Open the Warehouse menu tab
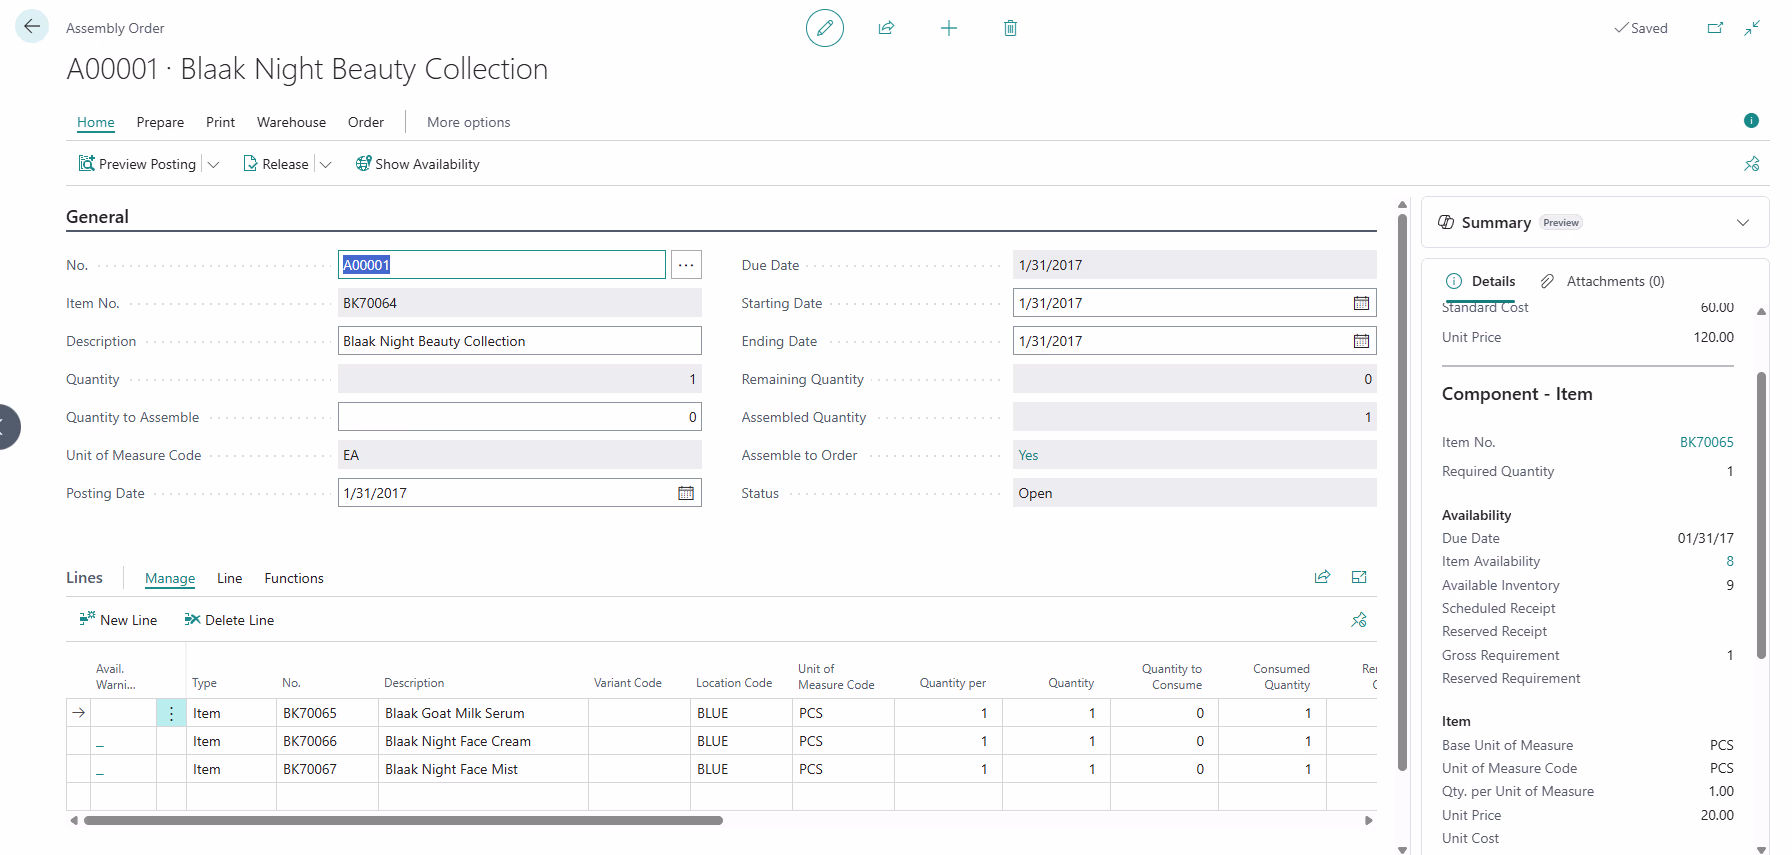This screenshot has height=855, width=1792. (x=291, y=122)
